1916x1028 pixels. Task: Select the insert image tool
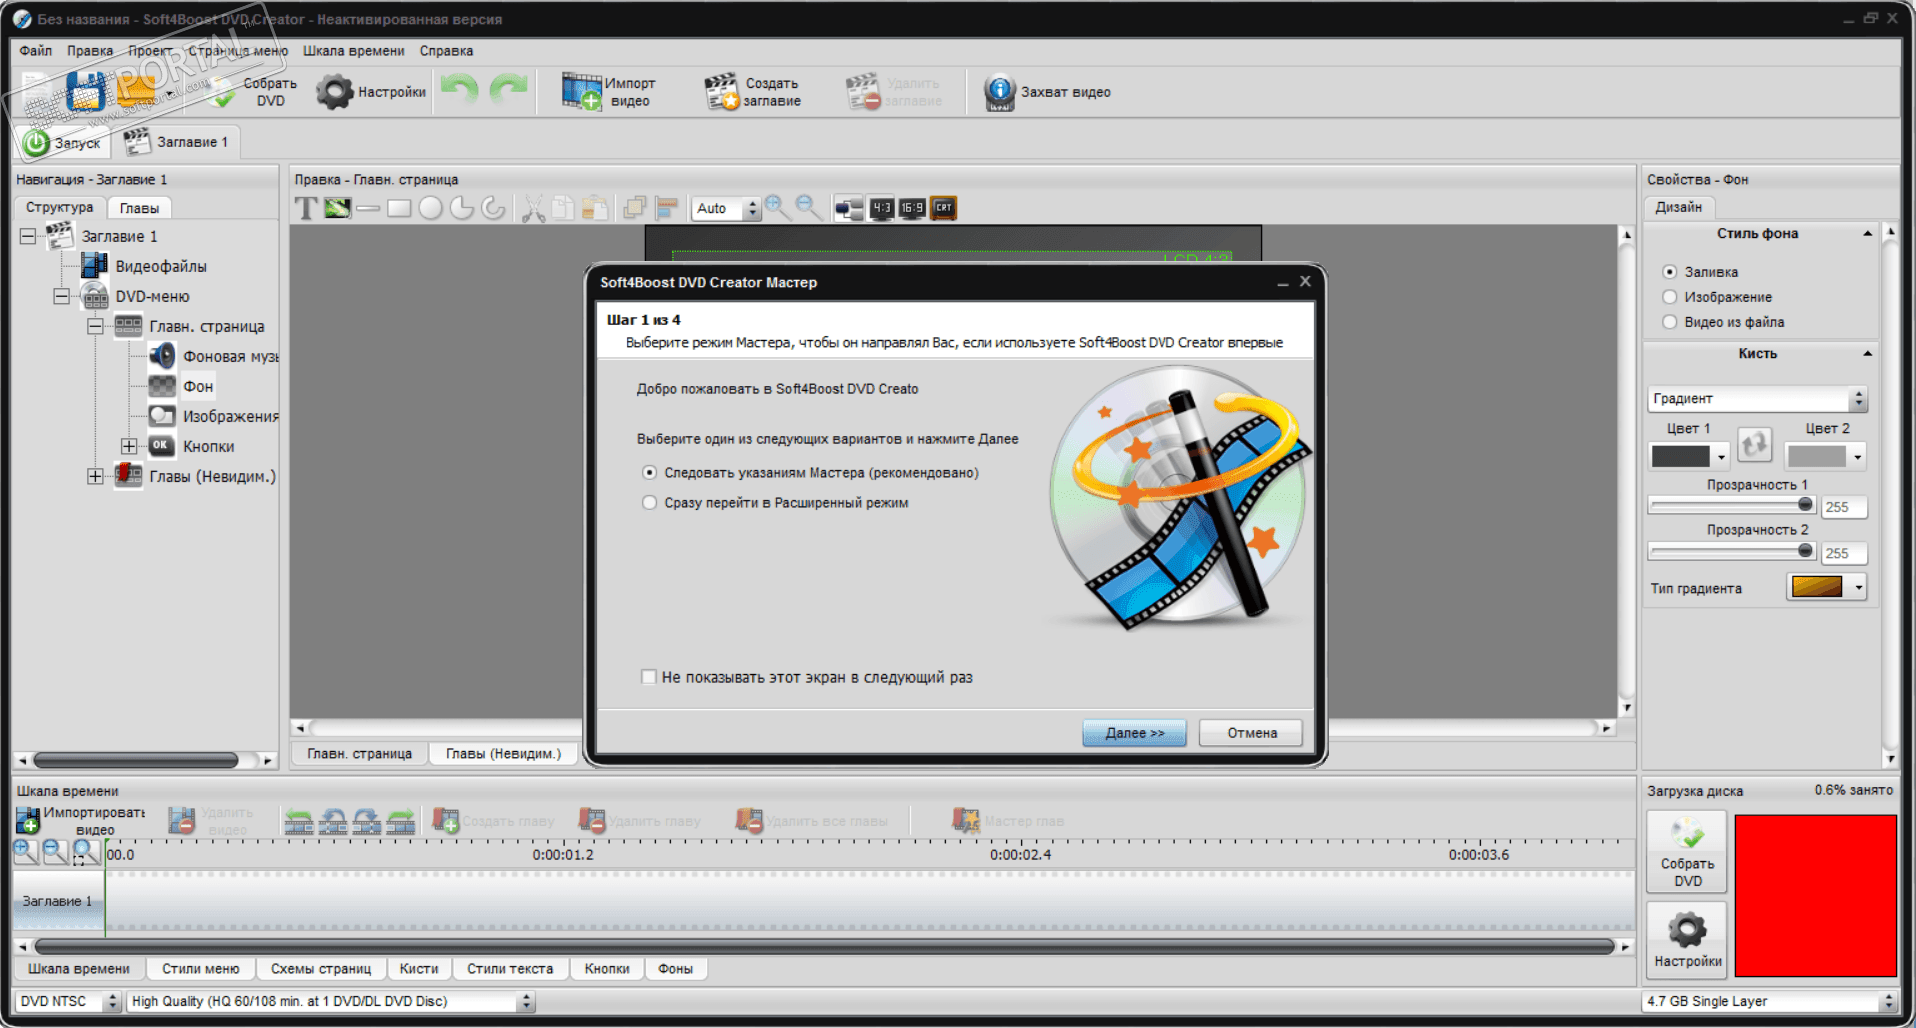pos(338,208)
